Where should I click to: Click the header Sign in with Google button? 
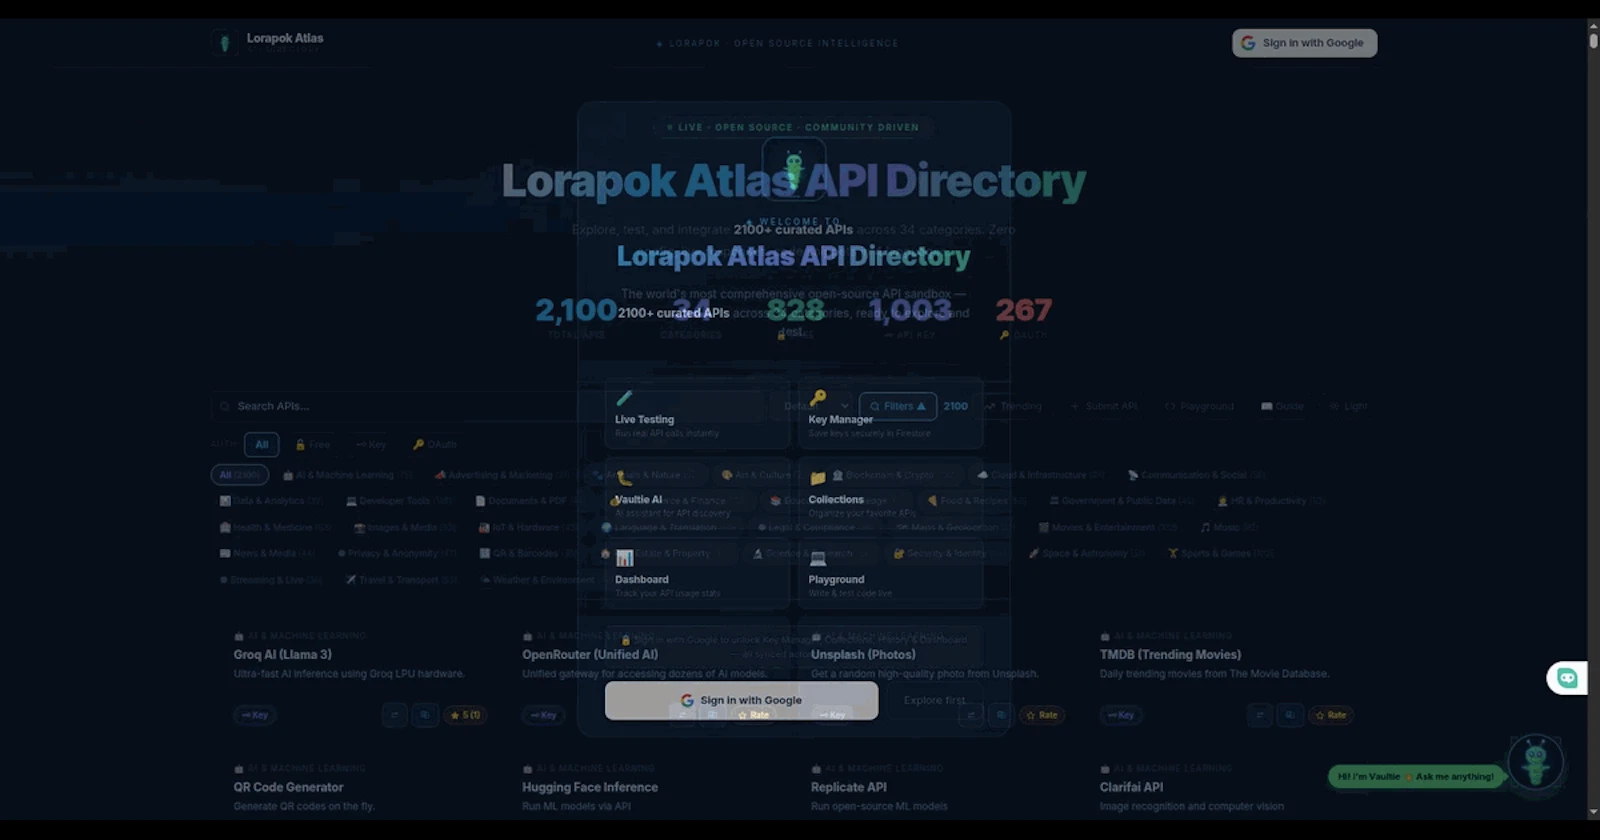click(1304, 43)
